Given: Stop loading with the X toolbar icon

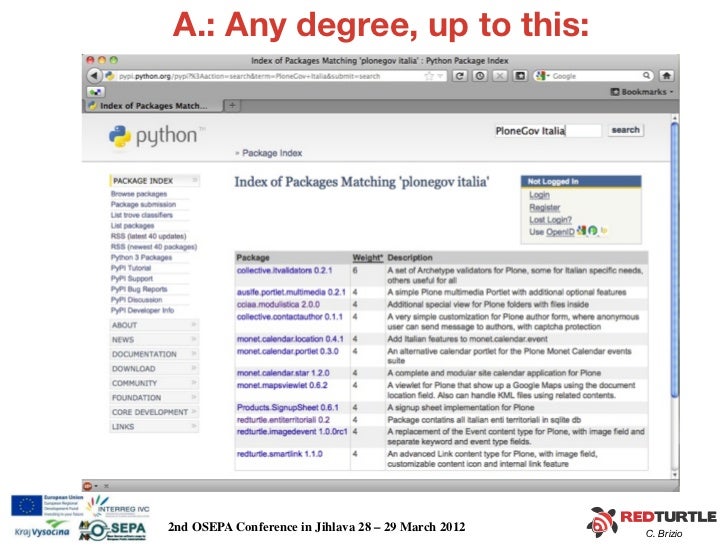Looking at the screenshot, I should coord(500,76).
